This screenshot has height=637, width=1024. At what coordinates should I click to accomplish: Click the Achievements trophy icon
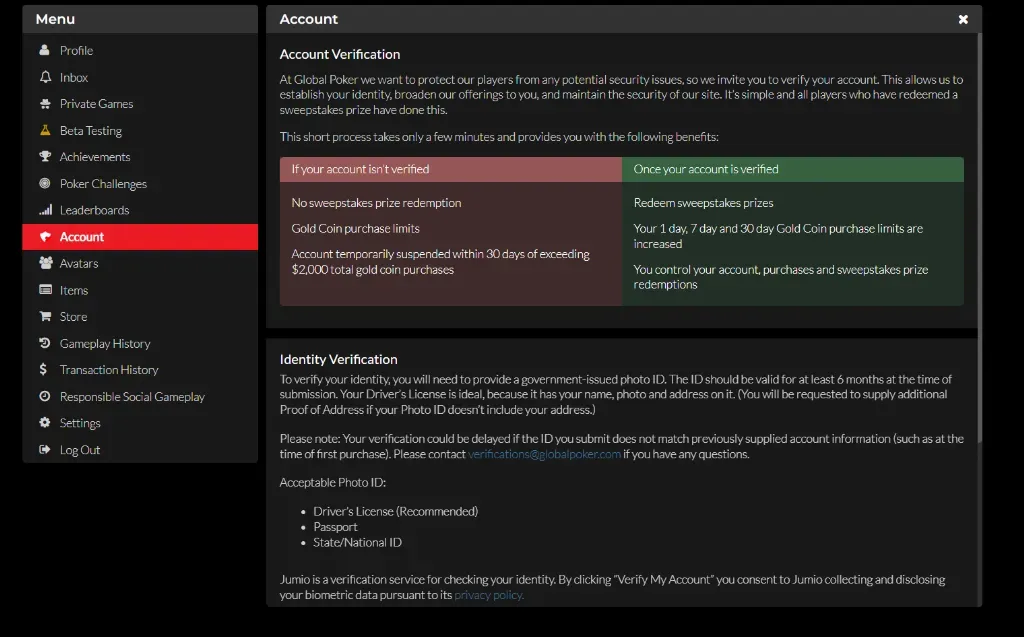point(44,157)
